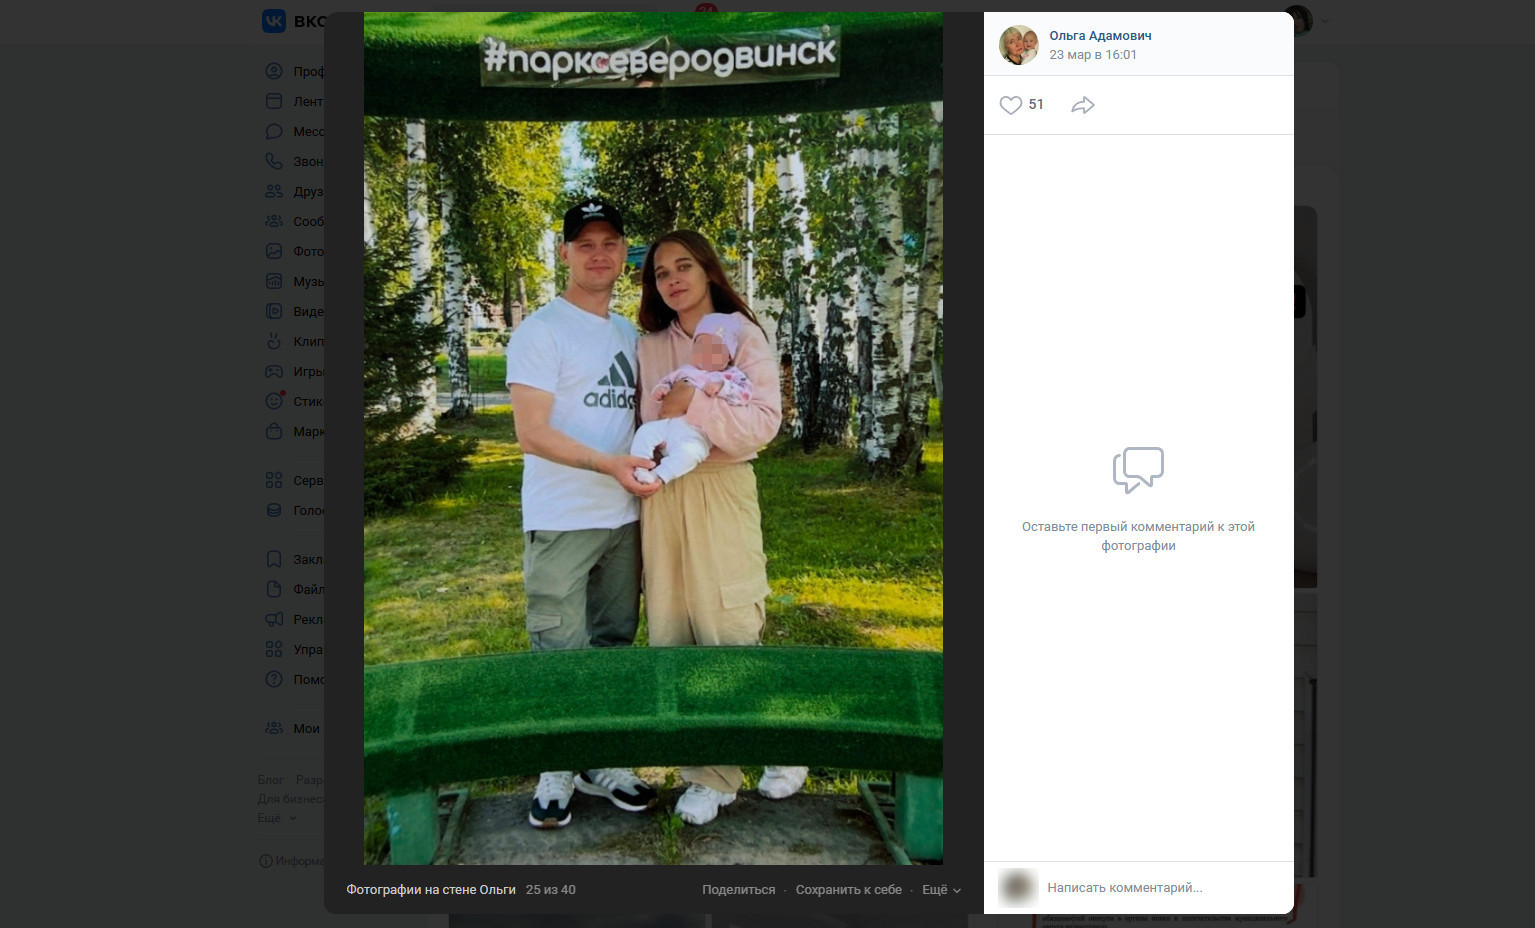Open the Profile icon in the sidebar

click(274, 71)
